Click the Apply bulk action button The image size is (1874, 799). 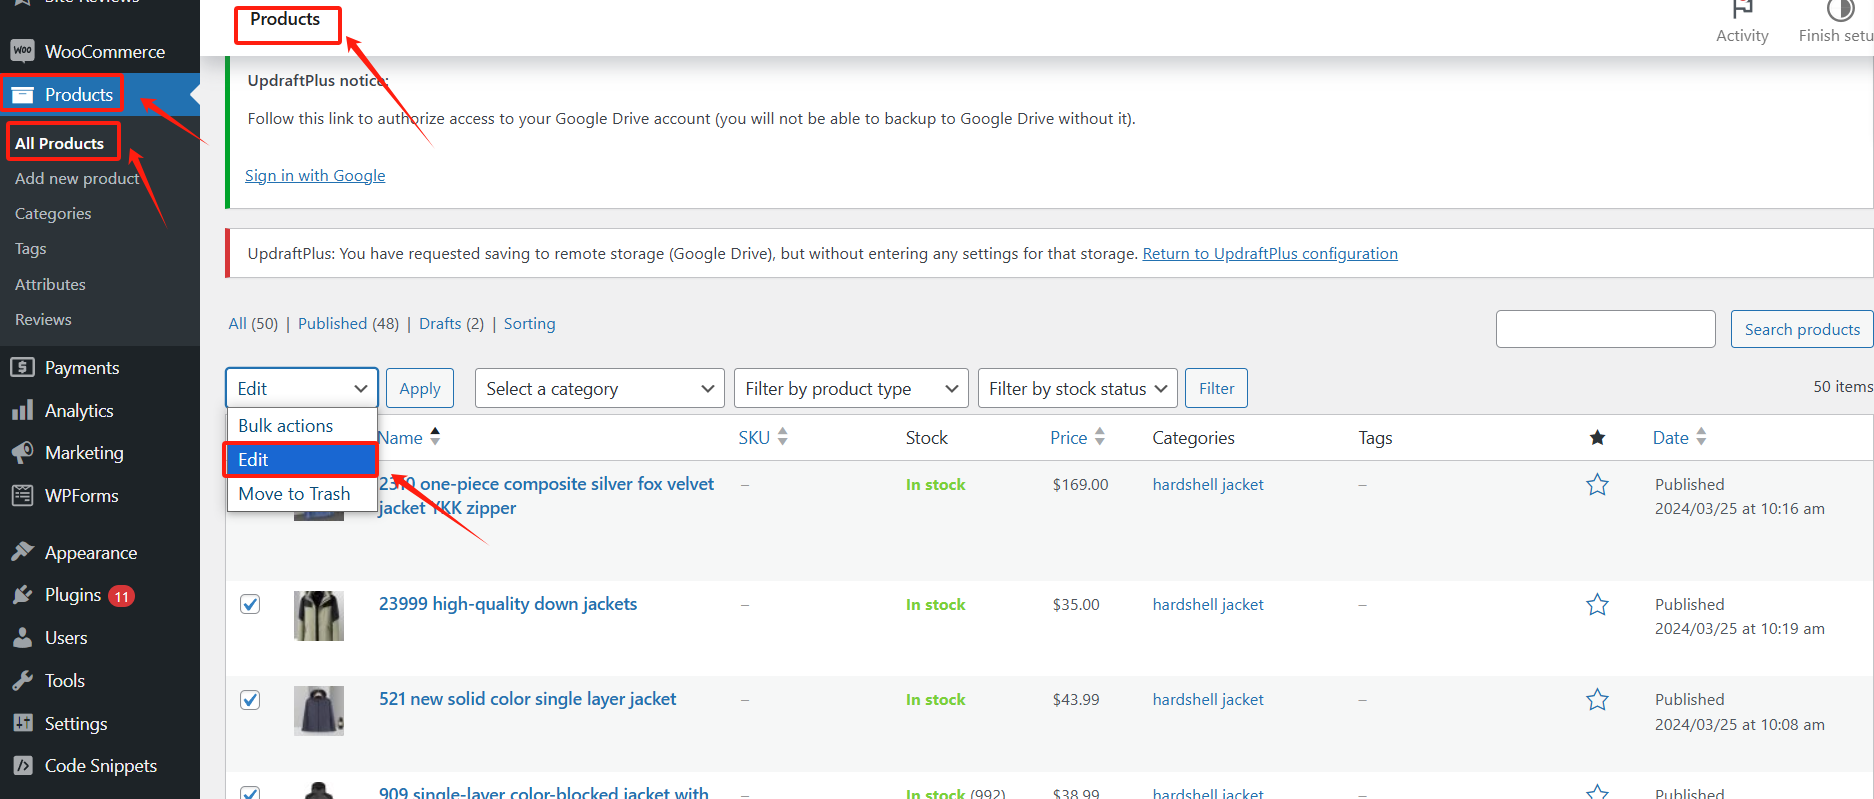coord(420,389)
